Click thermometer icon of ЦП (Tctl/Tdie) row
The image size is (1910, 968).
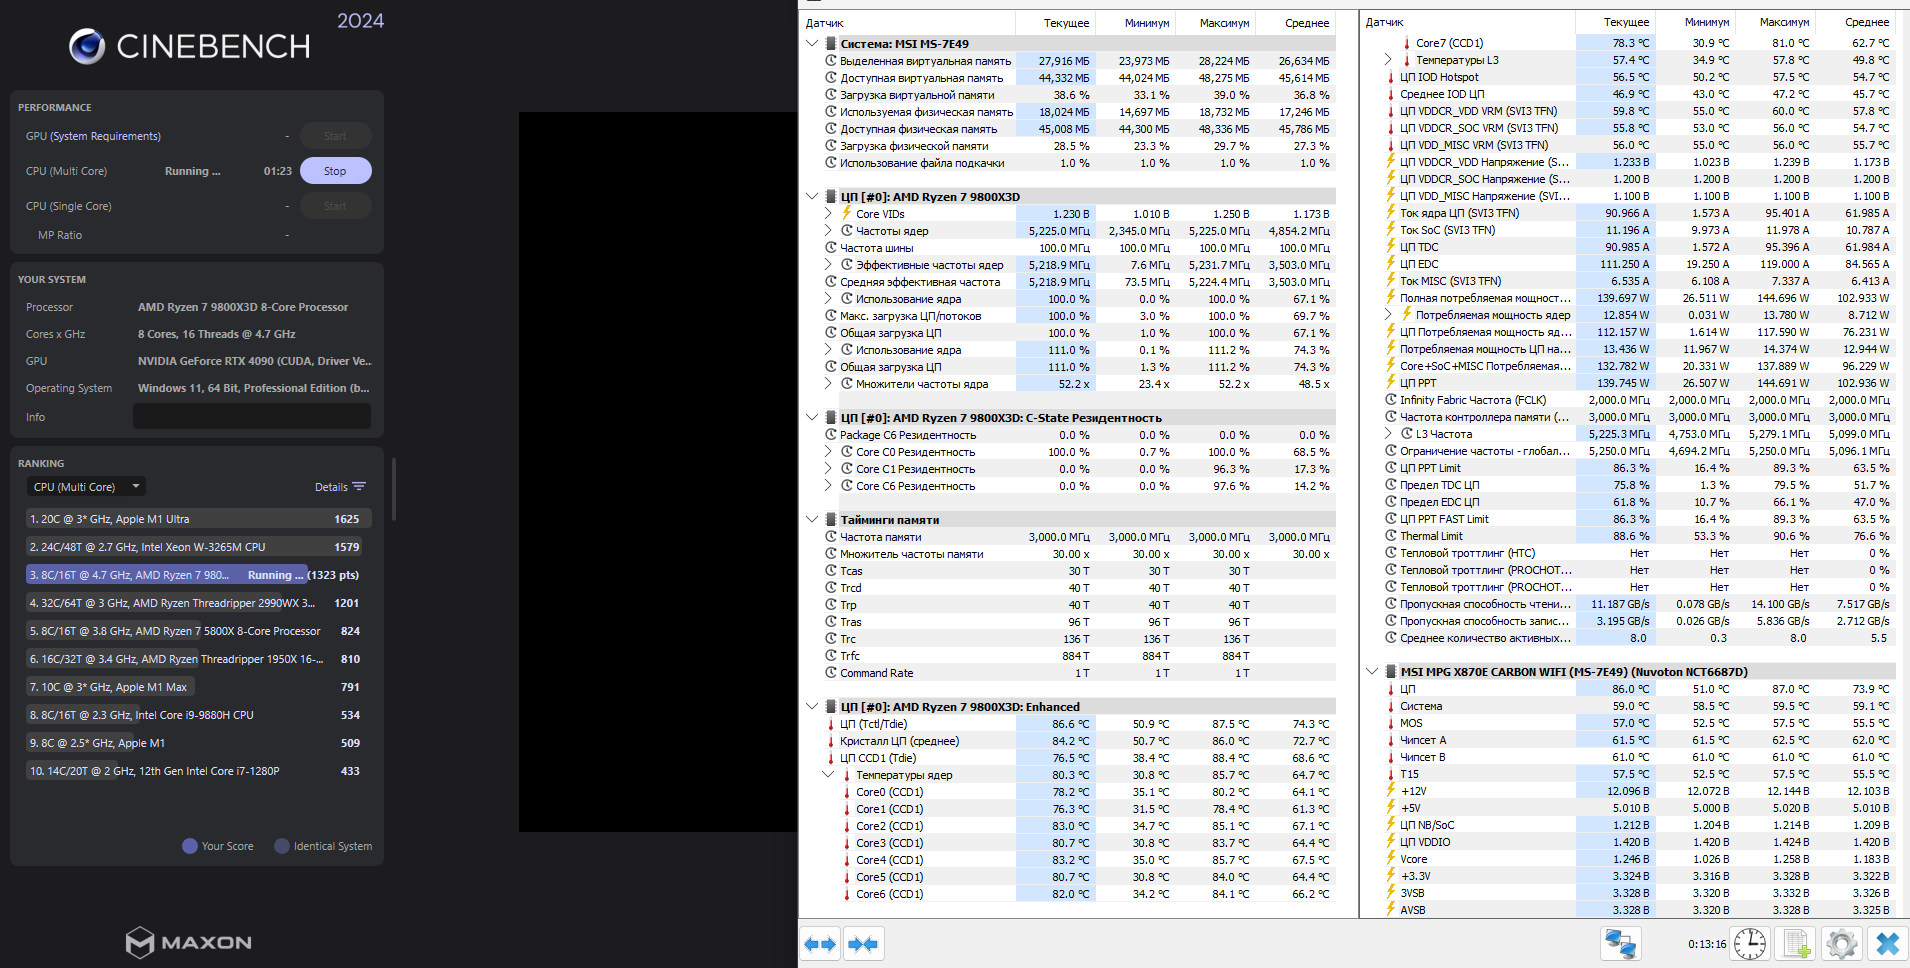831,724
